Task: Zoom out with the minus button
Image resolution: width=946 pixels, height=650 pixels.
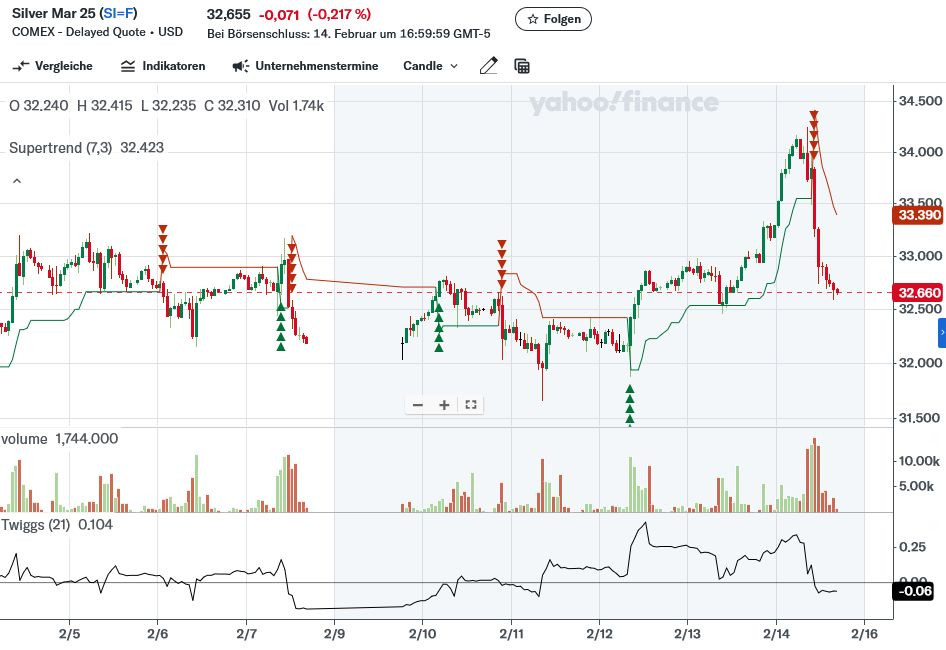Action: pos(417,405)
